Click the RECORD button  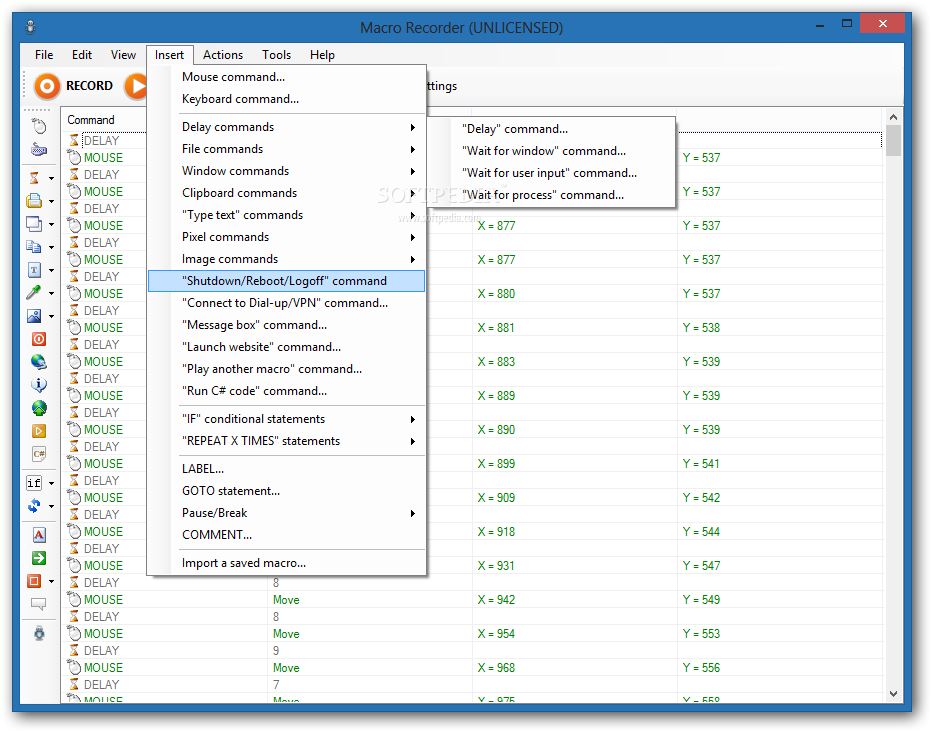(74, 86)
